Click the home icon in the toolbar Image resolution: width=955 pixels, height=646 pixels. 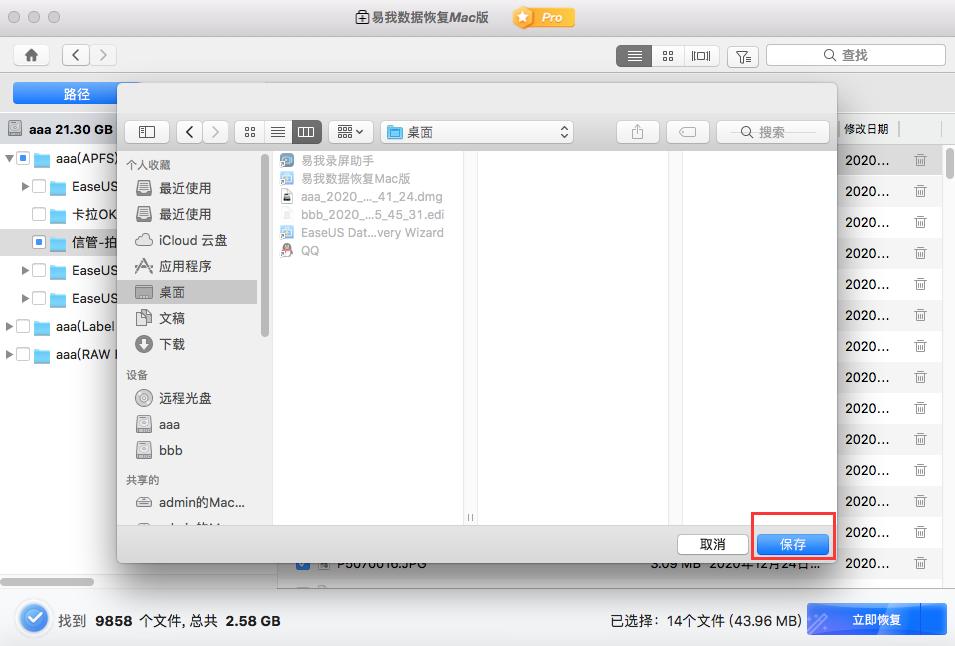(32, 56)
